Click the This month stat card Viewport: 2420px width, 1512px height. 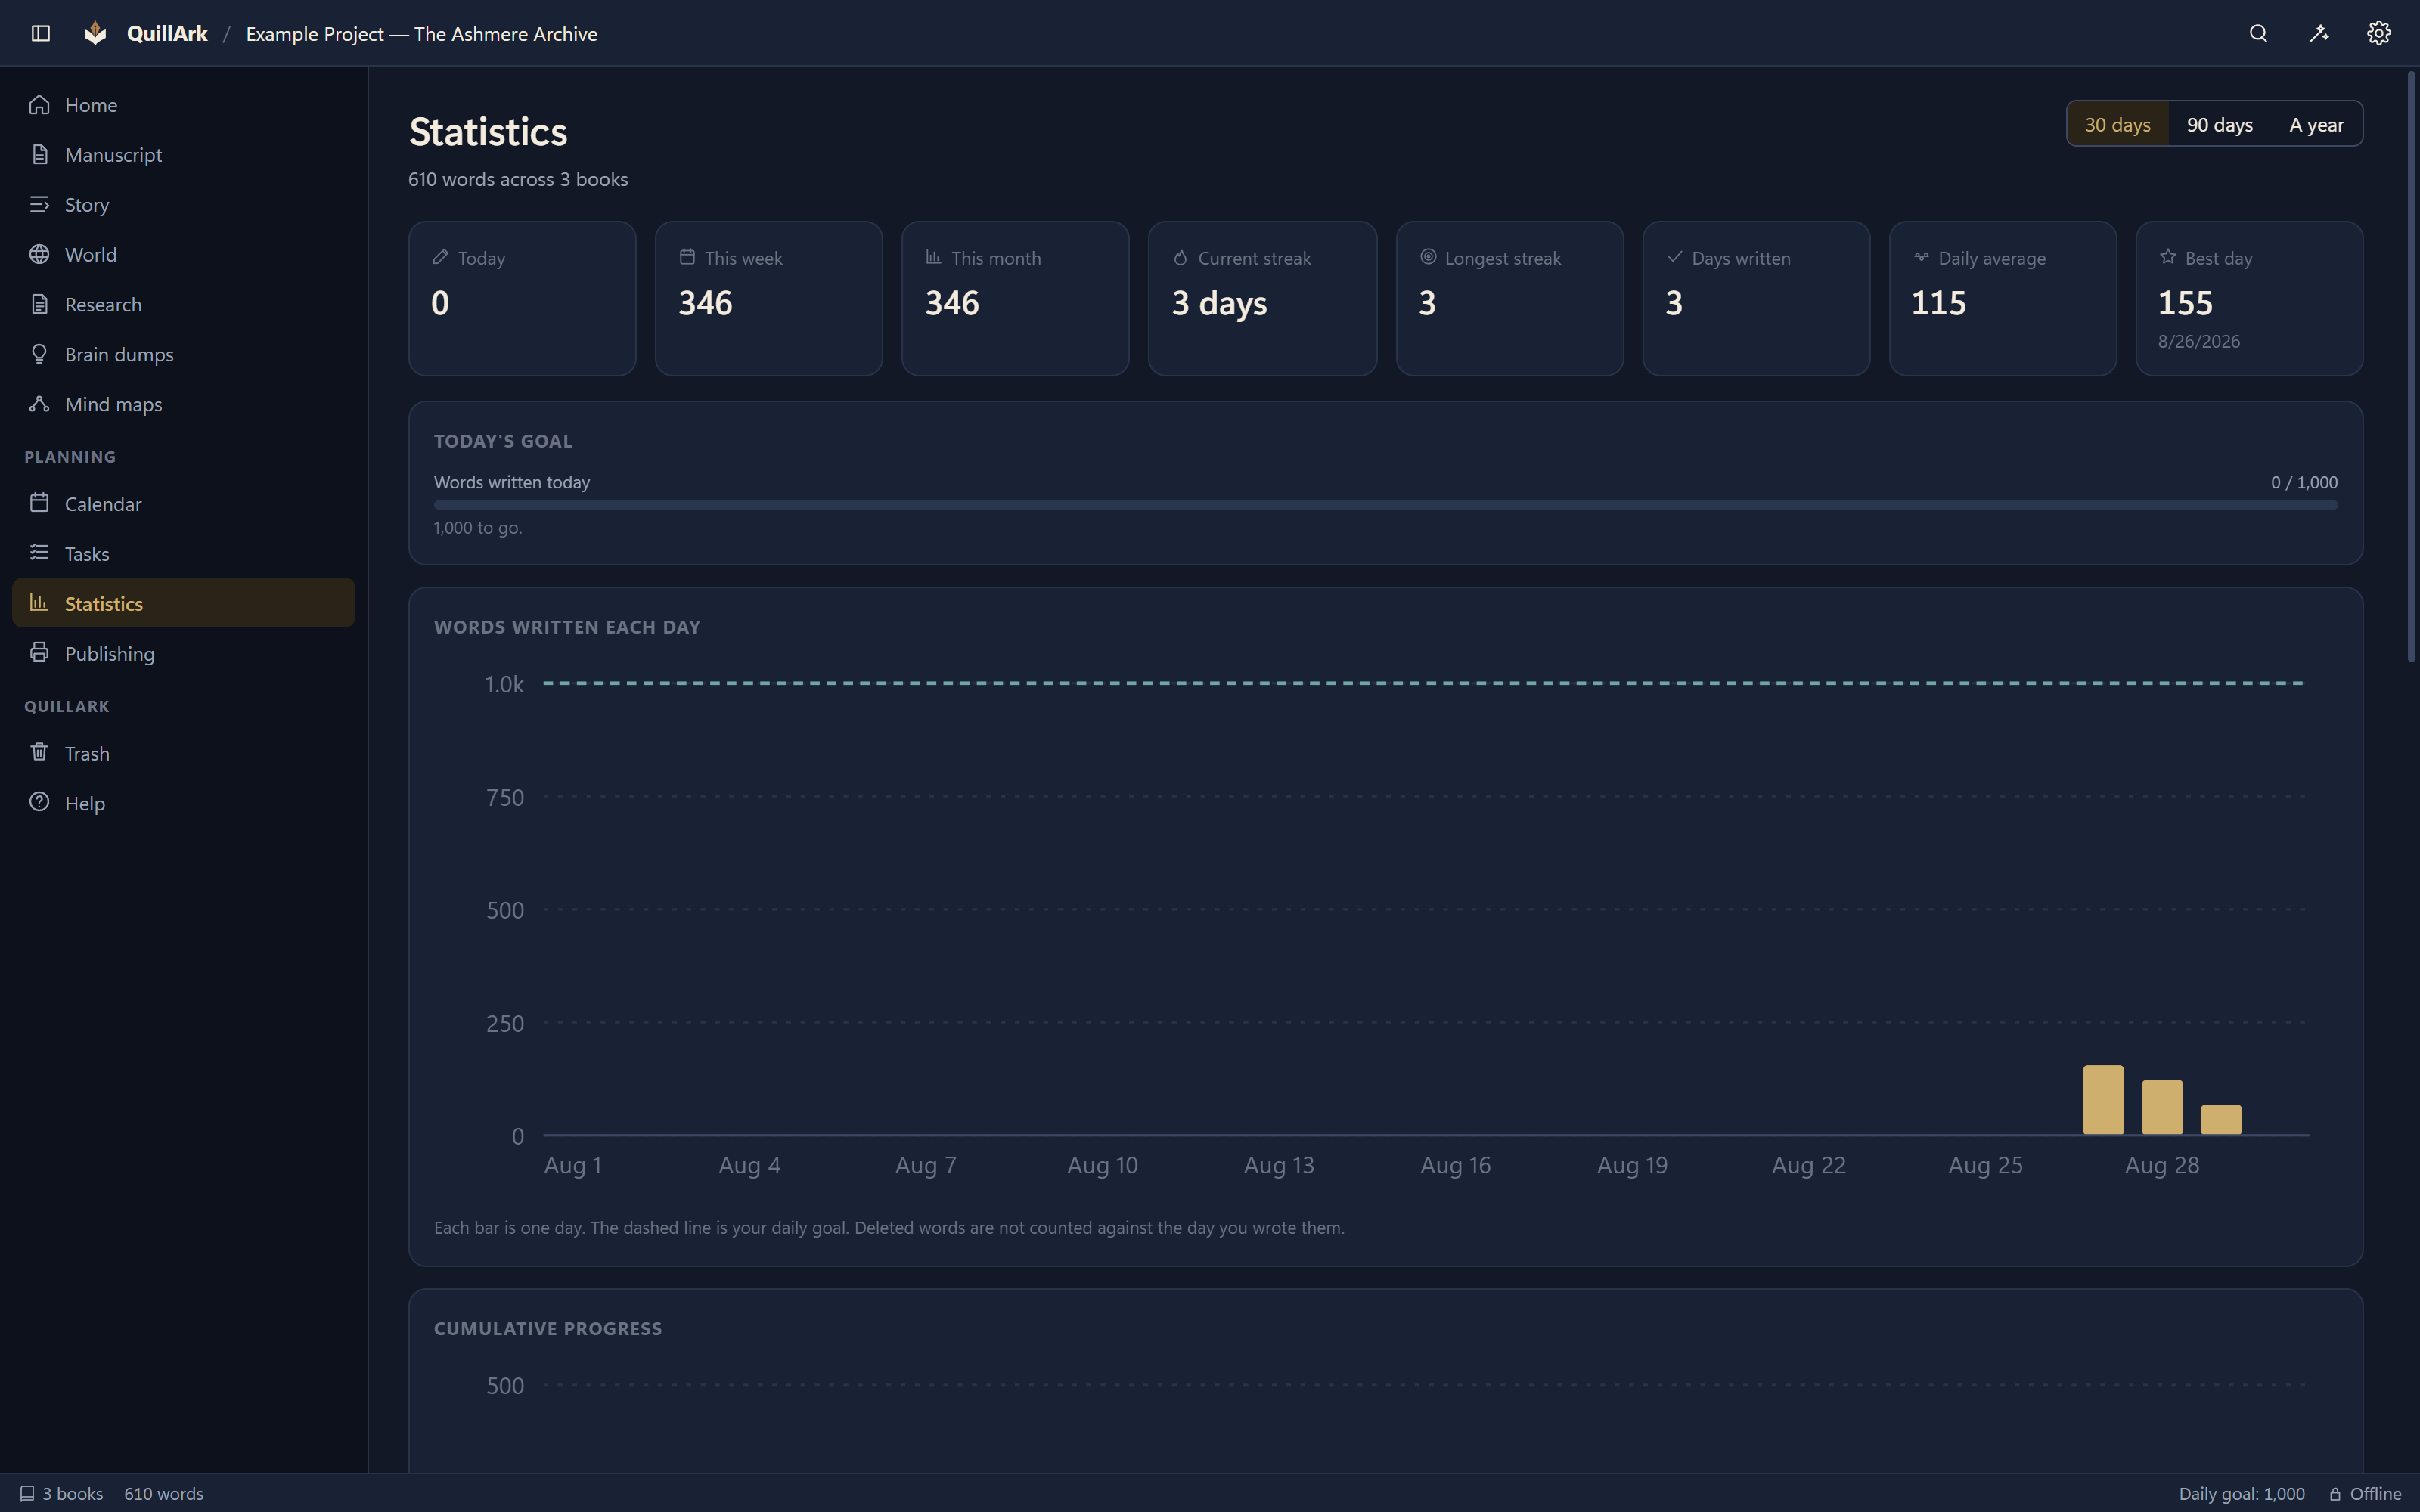click(1015, 298)
